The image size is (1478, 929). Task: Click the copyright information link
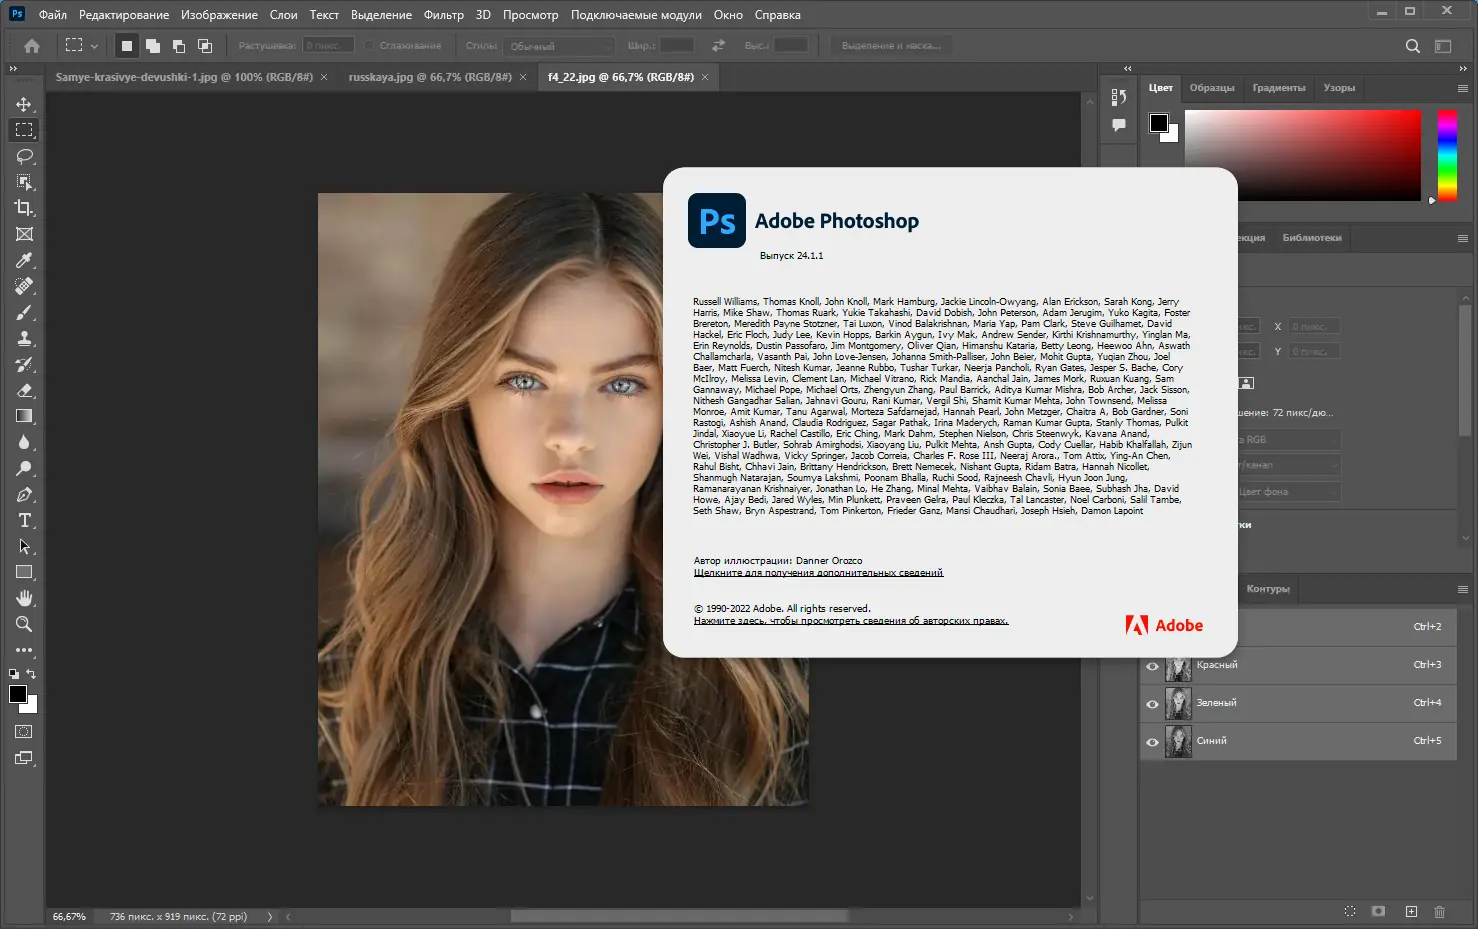point(850,621)
